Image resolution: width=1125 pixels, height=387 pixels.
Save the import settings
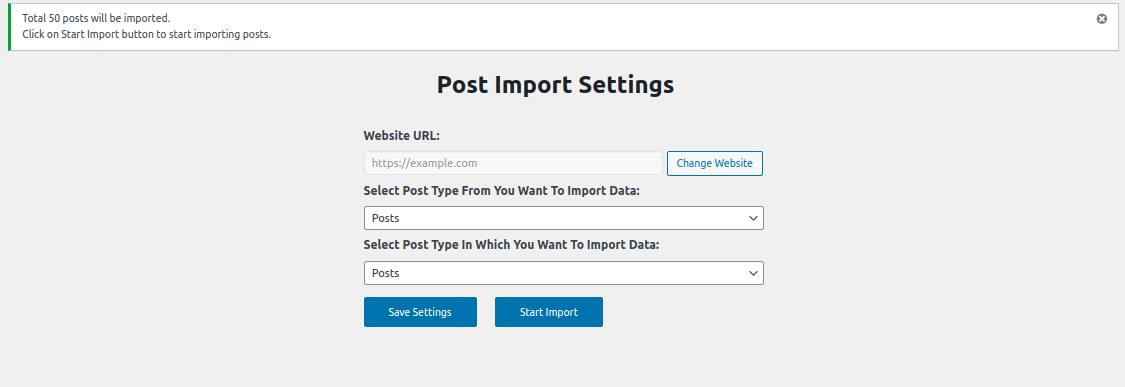click(x=420, y=312)
